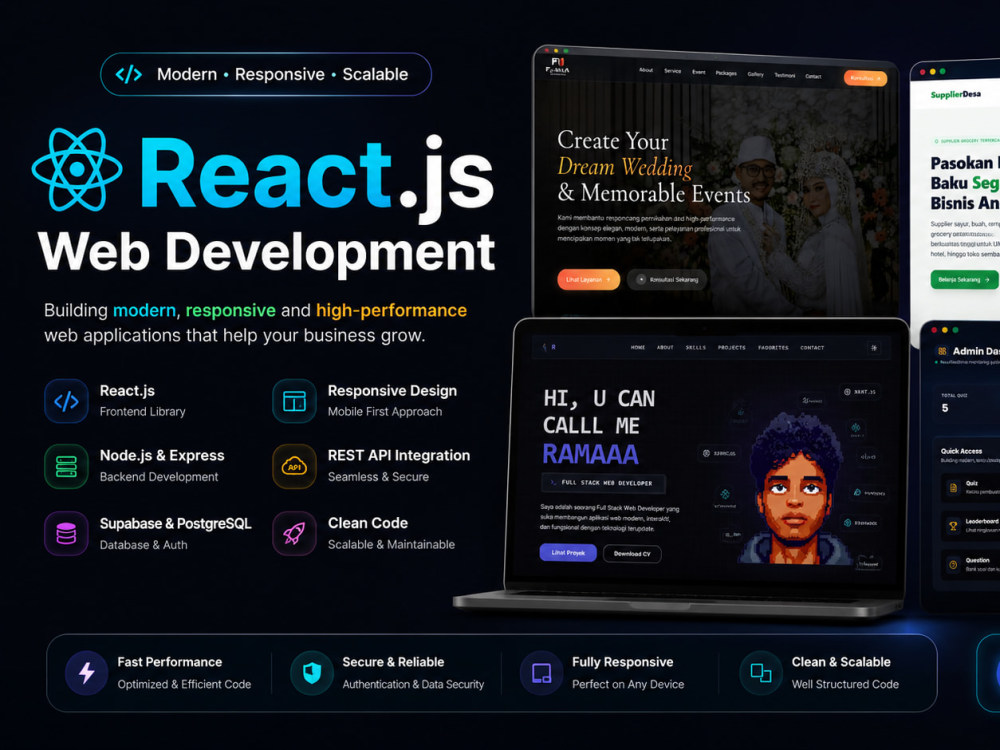Click the Scalable & Maintainable caption

(391, 545)
